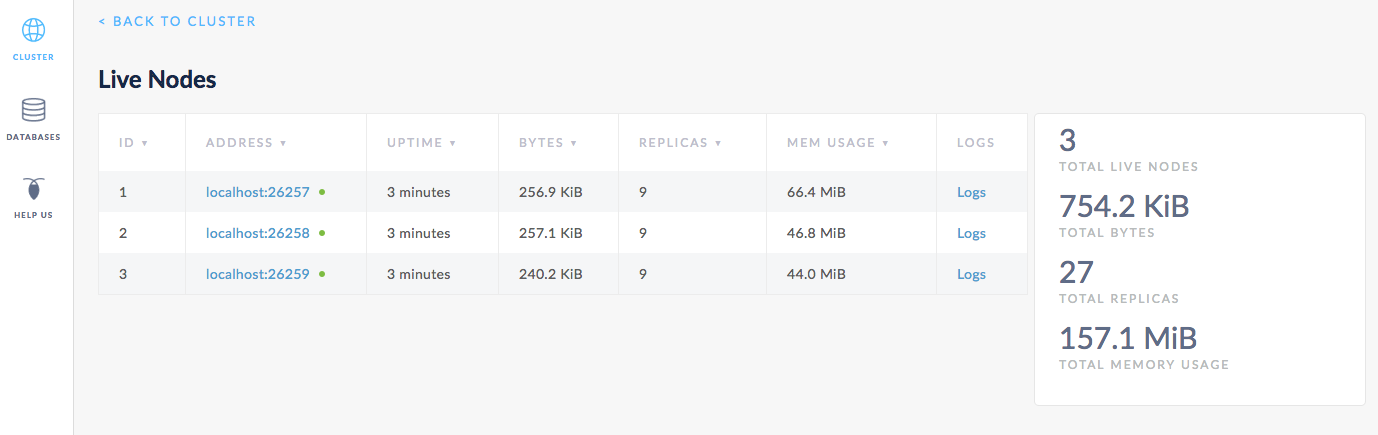Sort nodes by Bytes column arrow
This screenshot has height=435, width=1378.
tap(574, 143)
